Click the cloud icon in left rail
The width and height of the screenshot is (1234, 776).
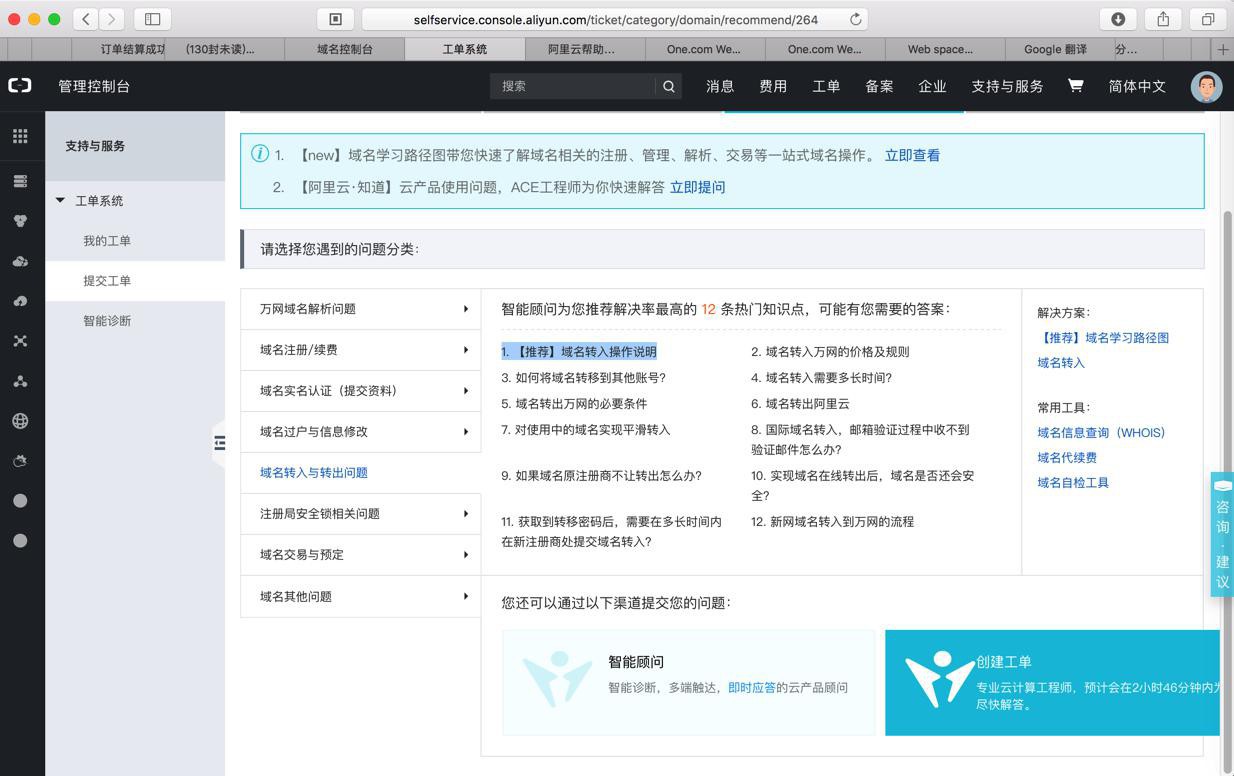tap(20, 261)
